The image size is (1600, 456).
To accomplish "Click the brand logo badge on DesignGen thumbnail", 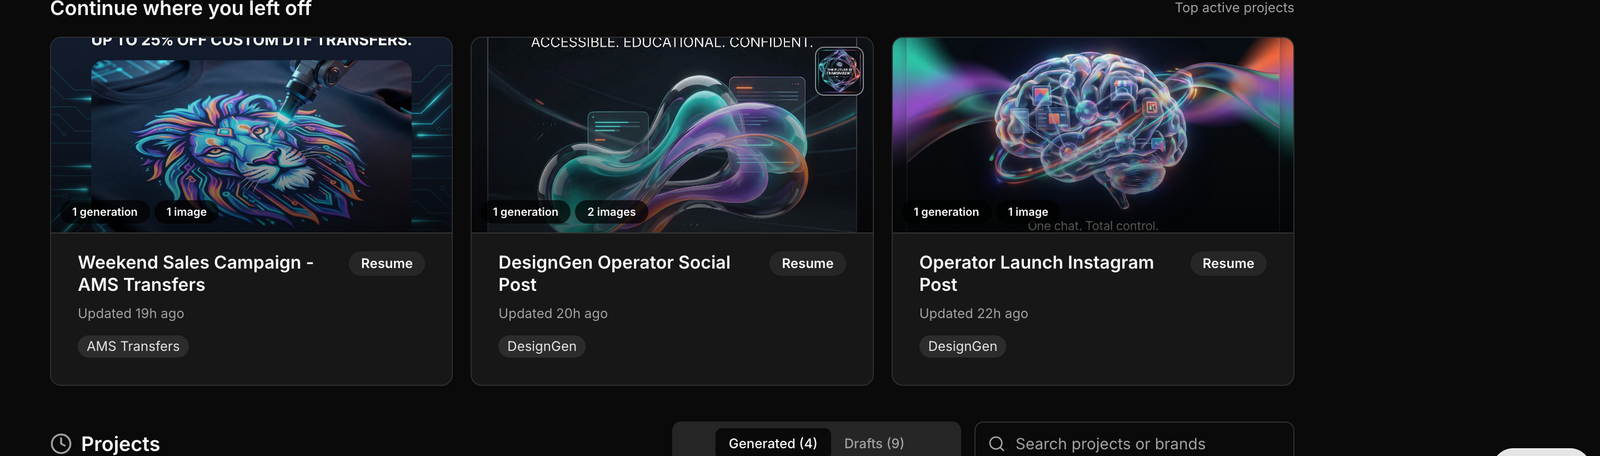I will (839, 72).
